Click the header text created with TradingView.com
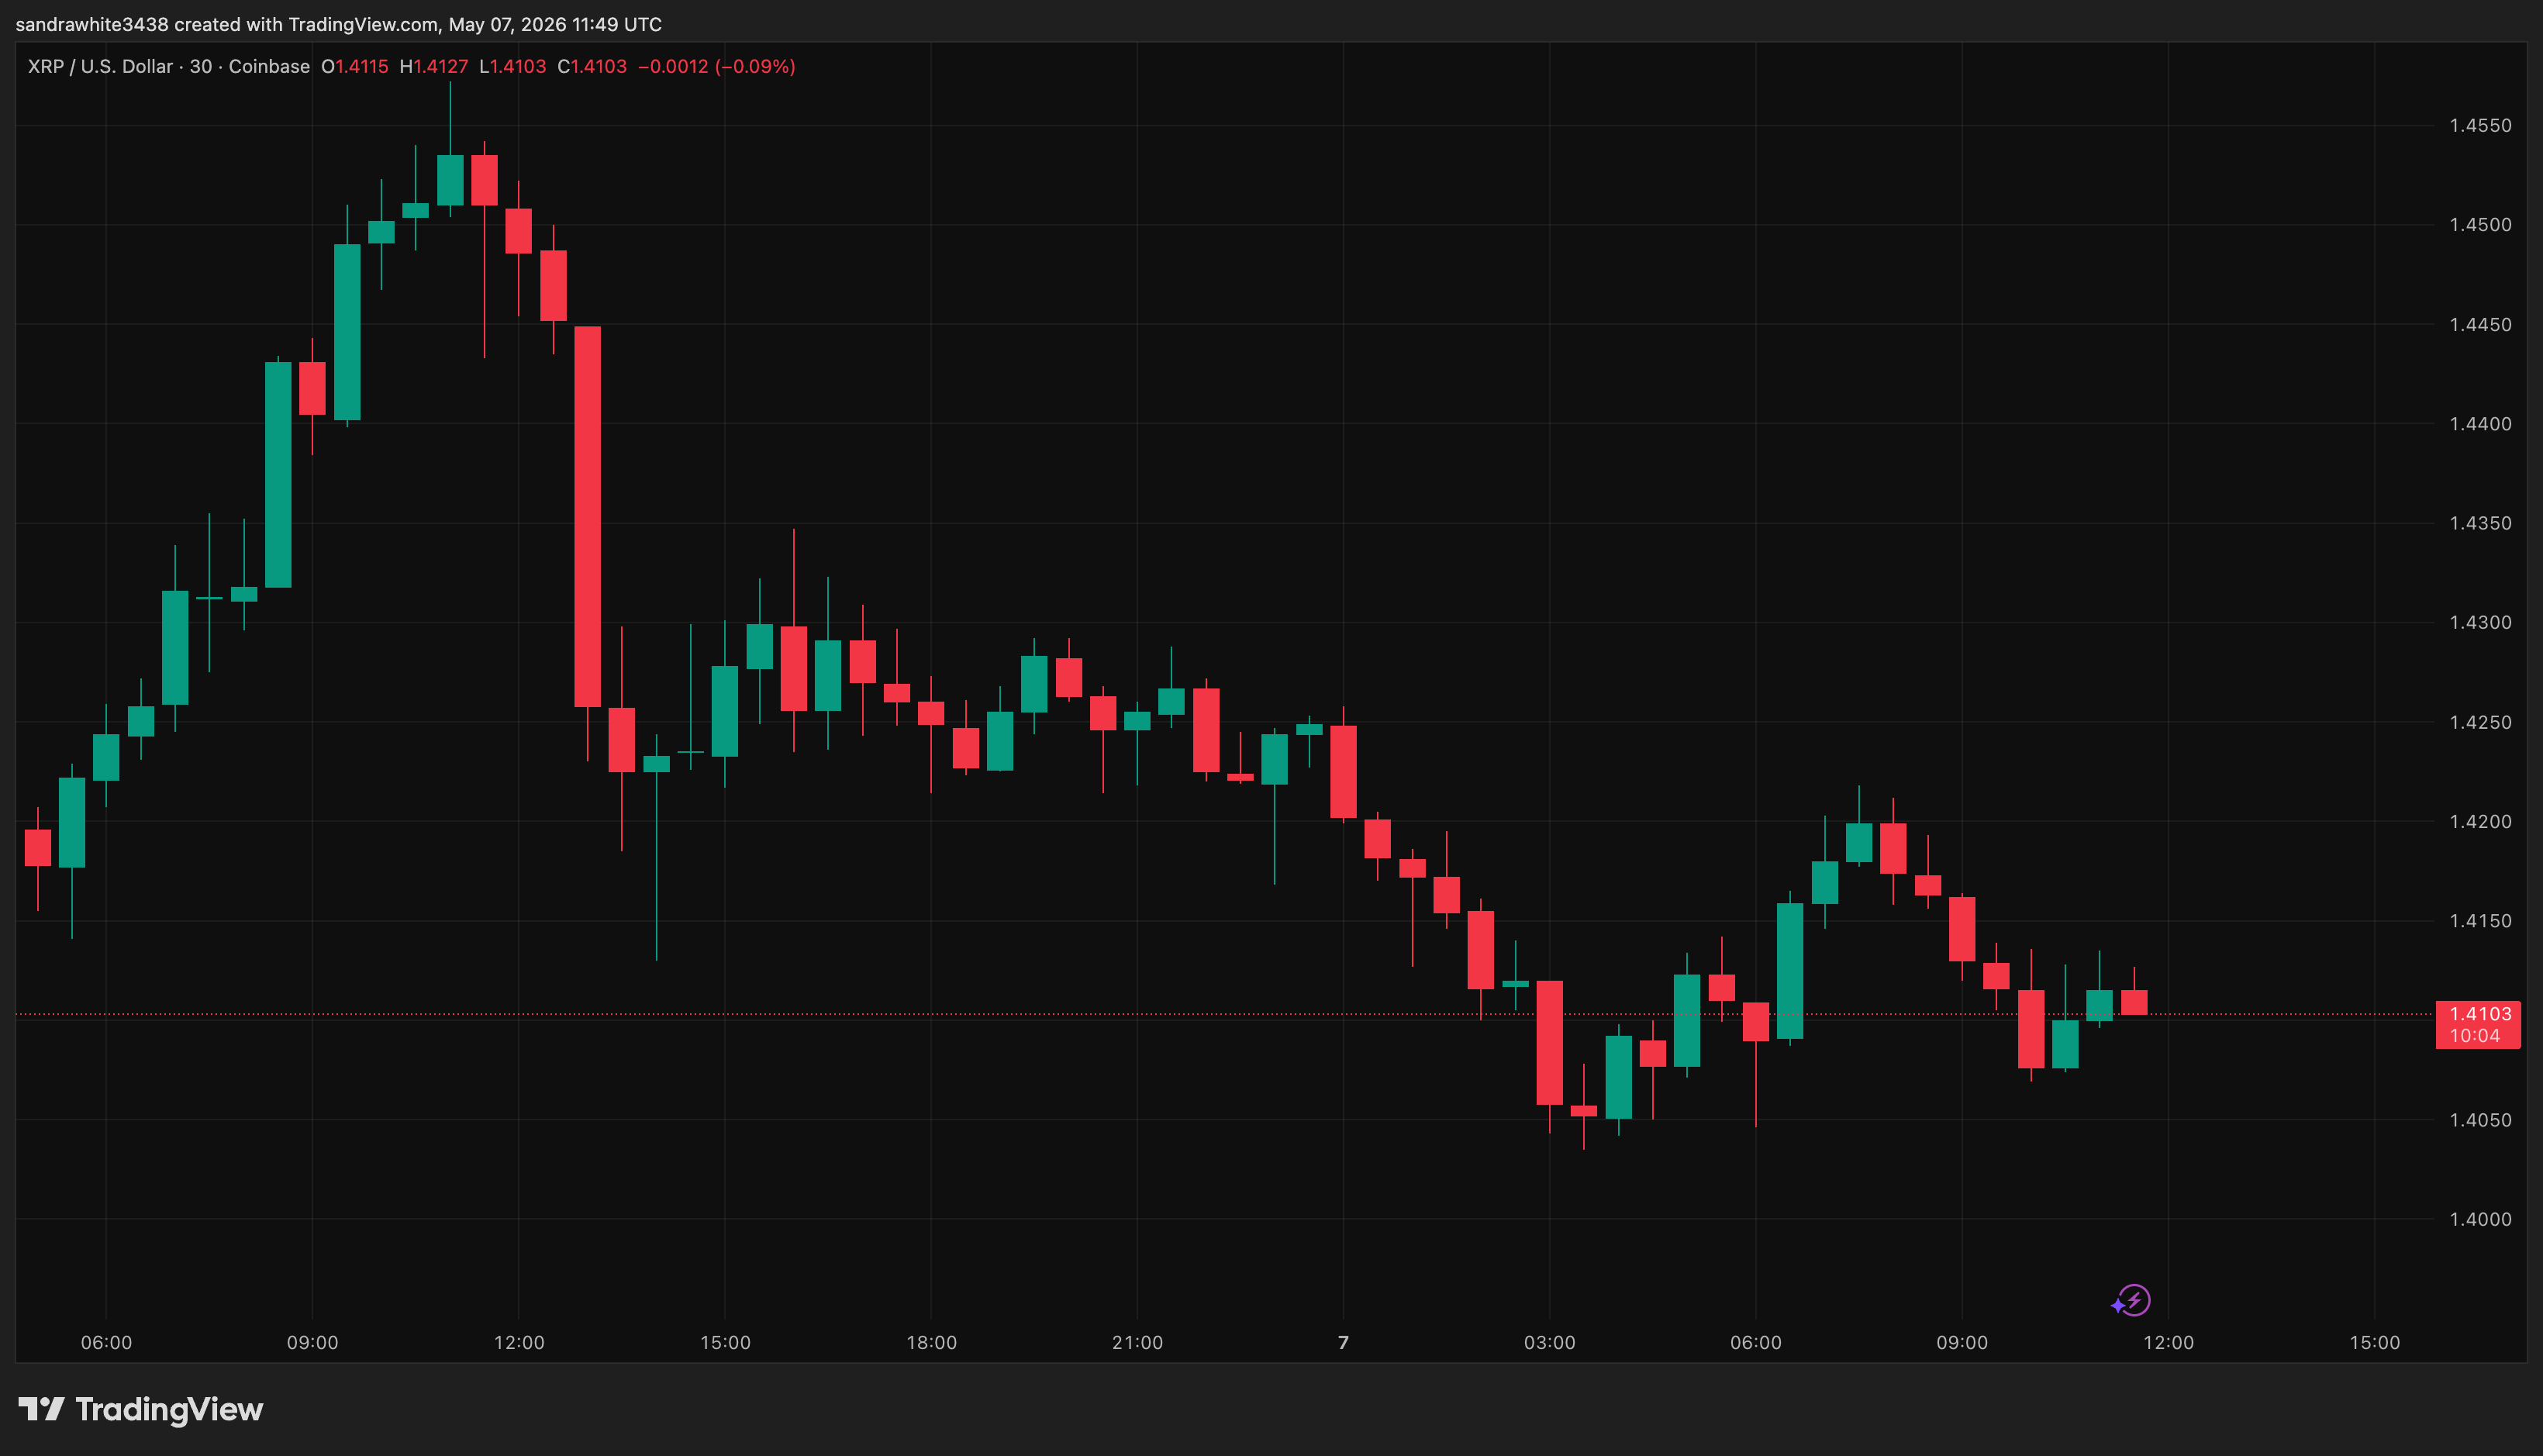The height and width of the screenshot is (1456, 2543). pyautogui.click(x=307, y=24)
